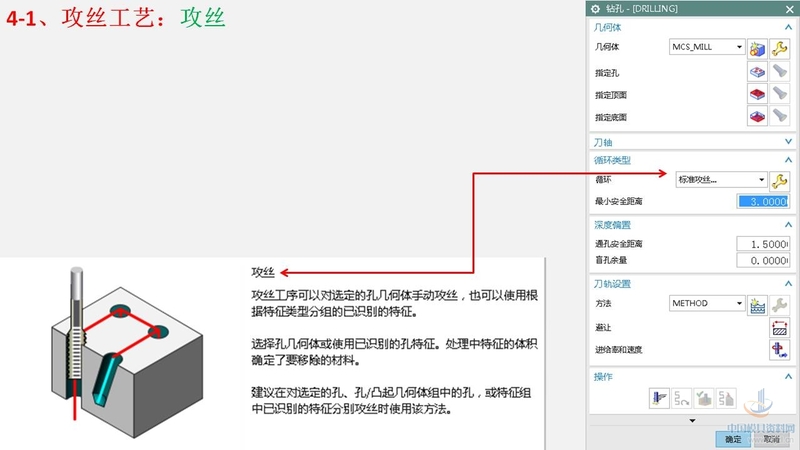Close the 钻孔 DRILLING dialog
This screenshot has height=450, width=800.
pyautogui.click(x=789, y=9)
